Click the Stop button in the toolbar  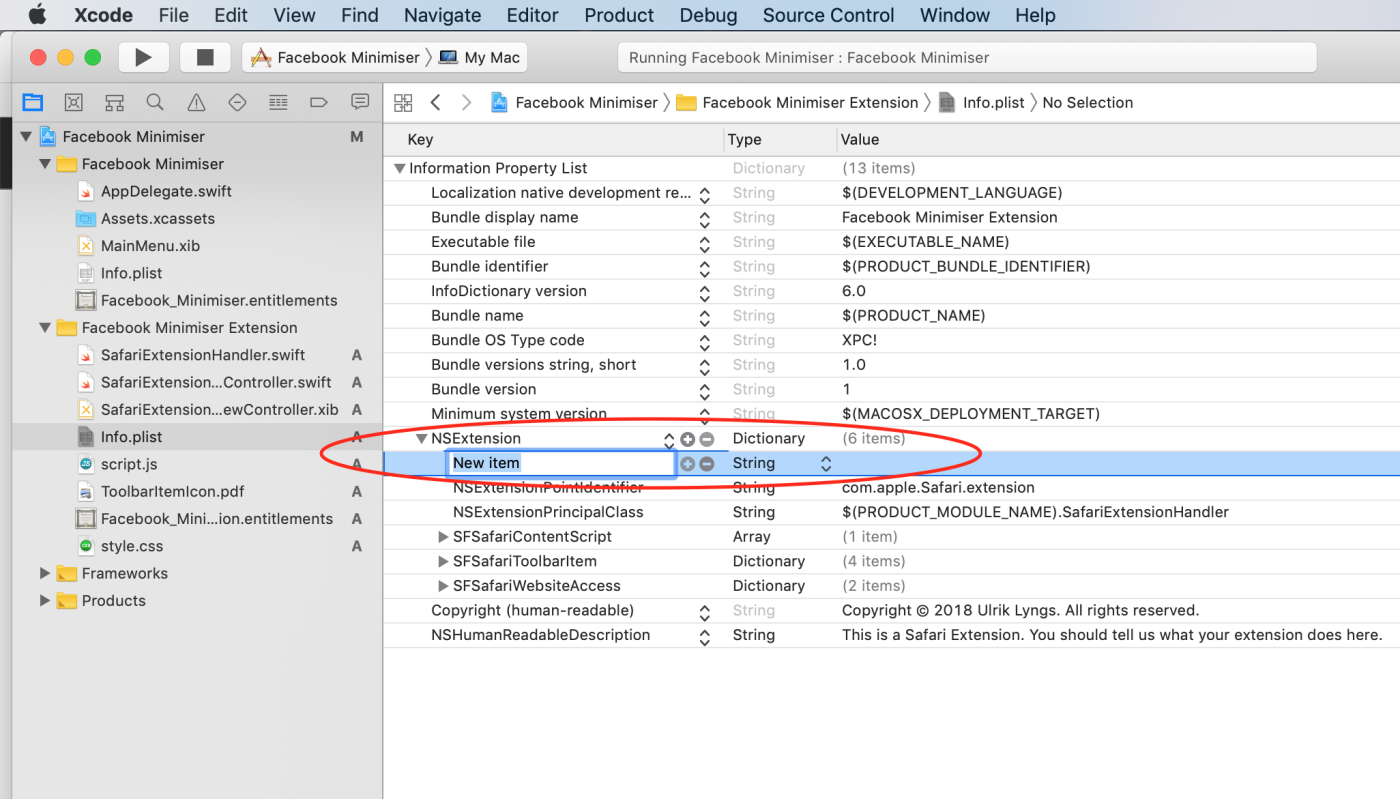coord(205,57)
